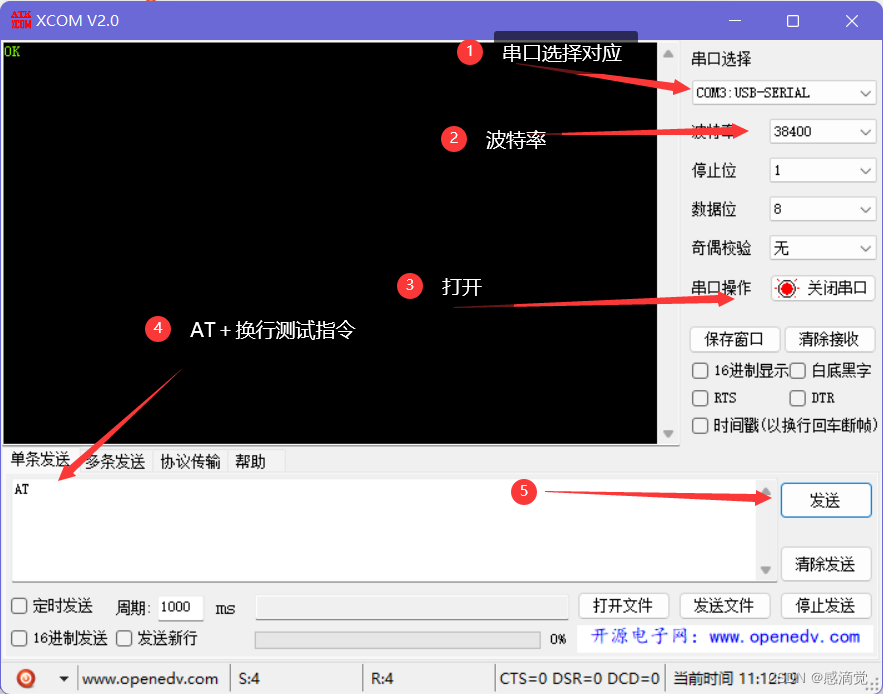Viewport: 883px width, 694px height.
Task: Click www.openedv.com in the status bar
Action: 150,678
